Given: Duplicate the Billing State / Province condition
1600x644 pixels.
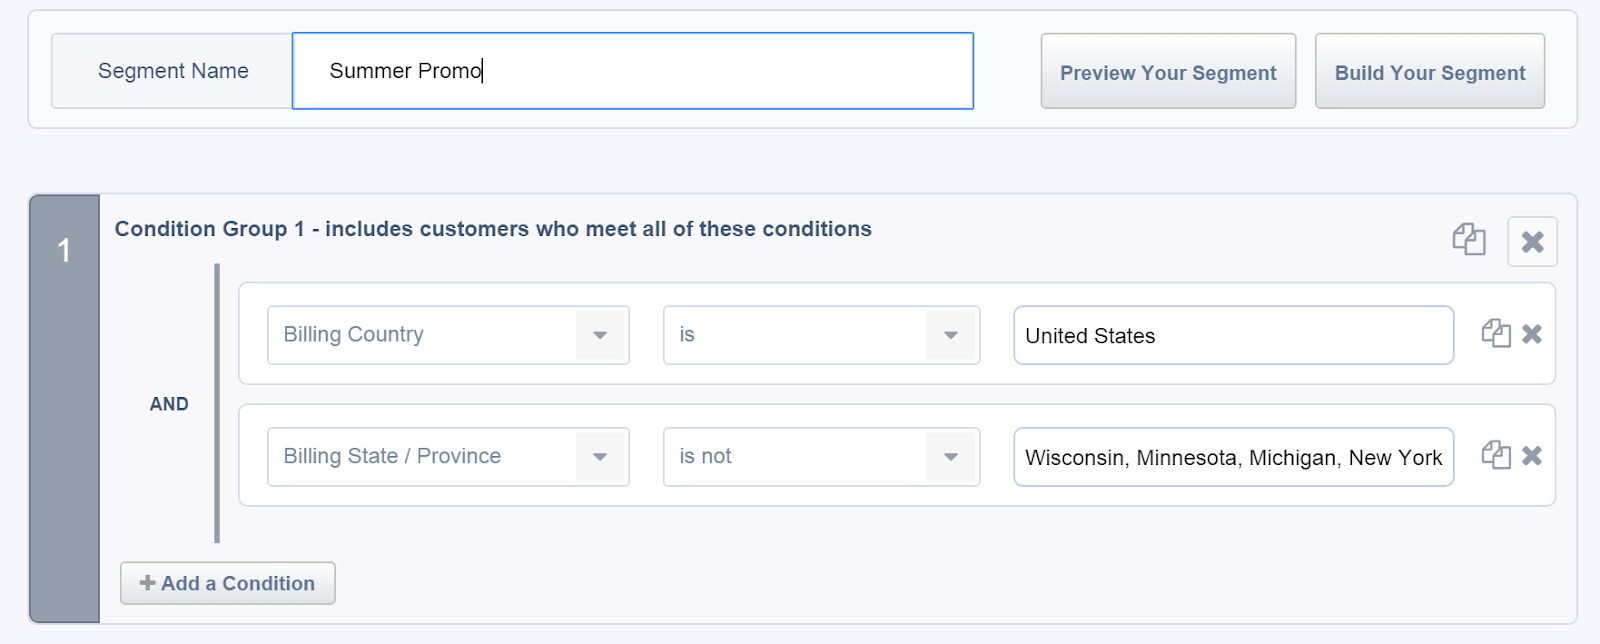Looking at the screenshot, I should [x=1495, y=456].
